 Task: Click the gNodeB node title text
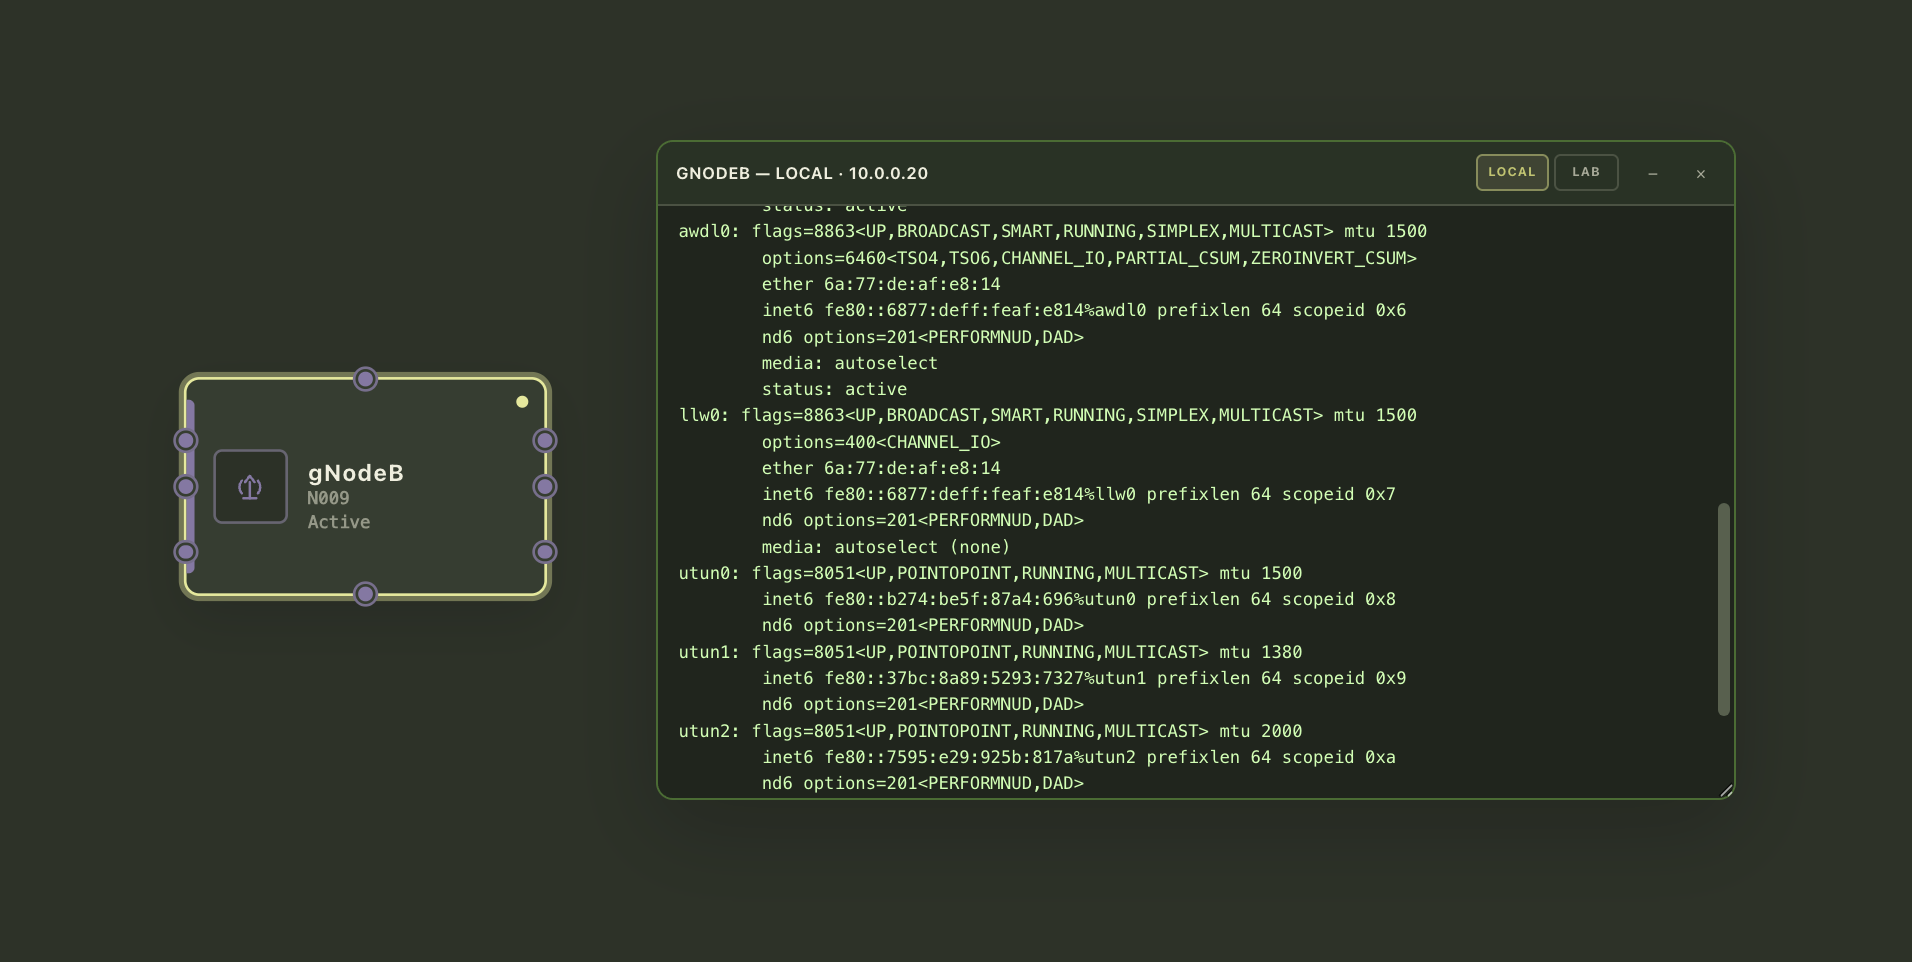[x=356, y=473]
